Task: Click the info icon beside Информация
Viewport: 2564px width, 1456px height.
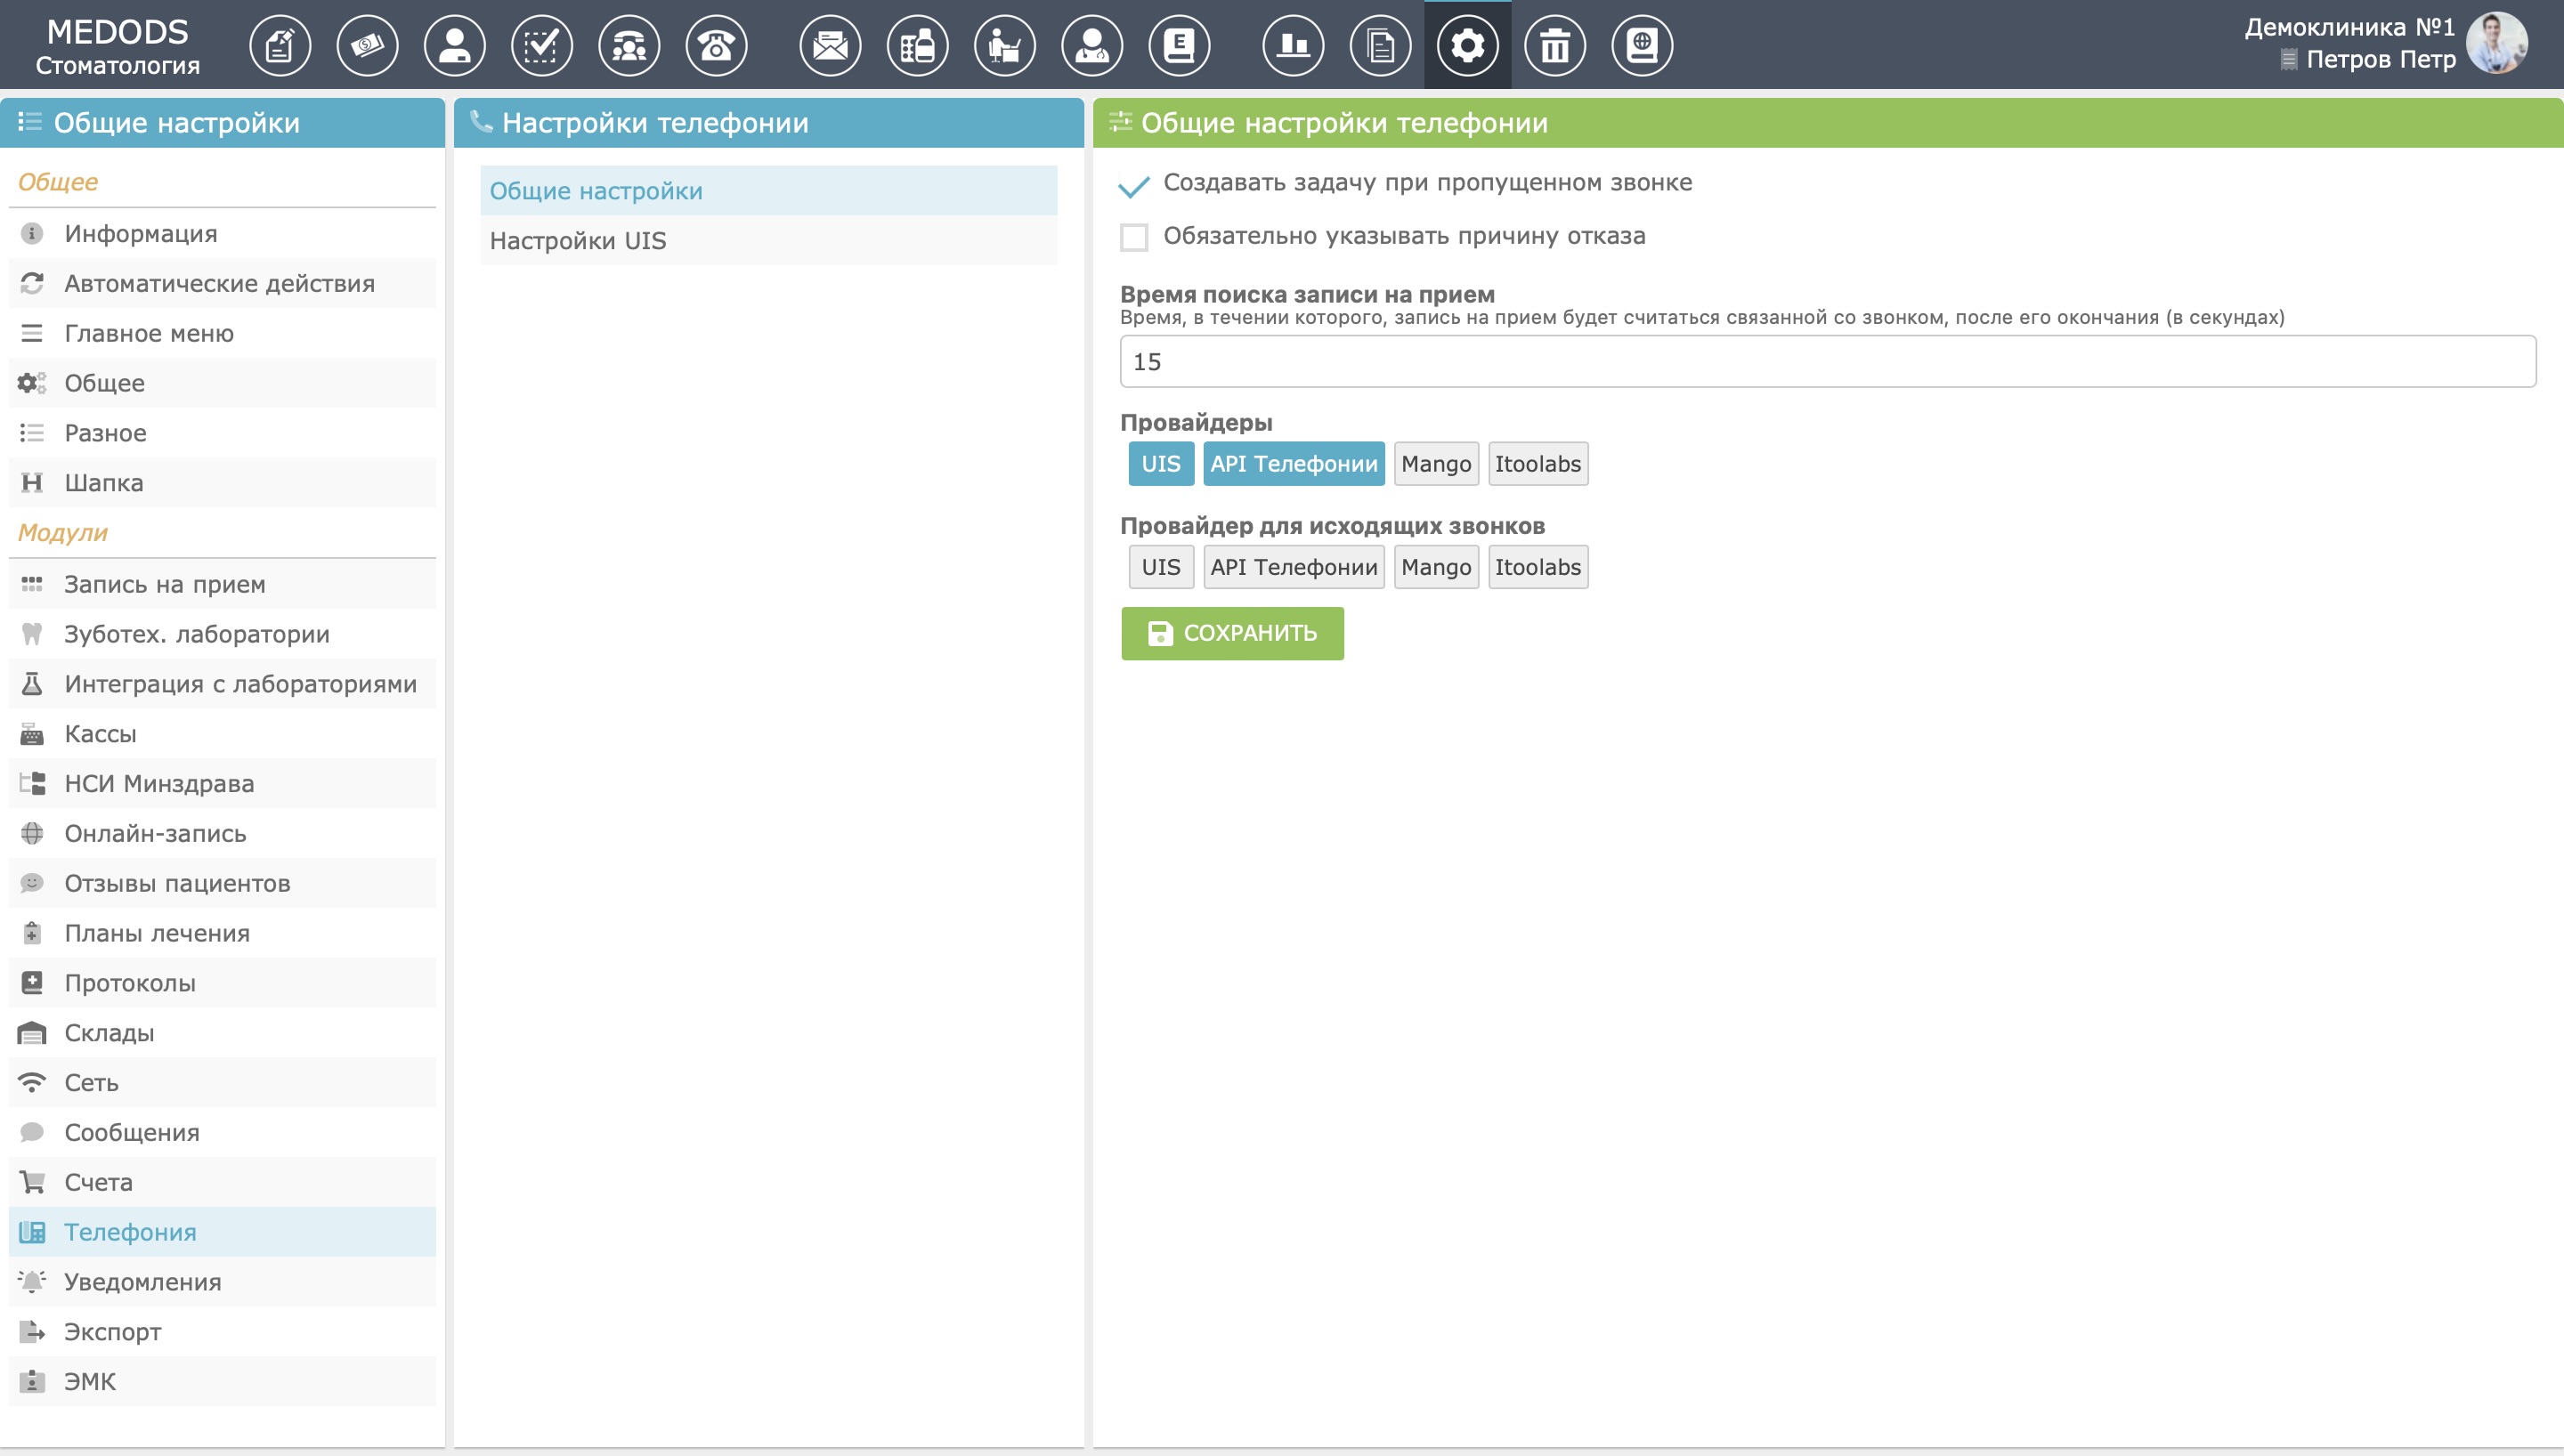Action: 32,233
